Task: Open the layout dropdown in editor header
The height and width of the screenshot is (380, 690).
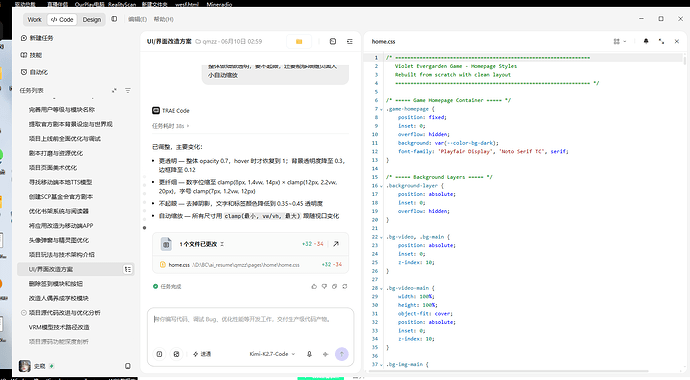Action: click(620, 41)
